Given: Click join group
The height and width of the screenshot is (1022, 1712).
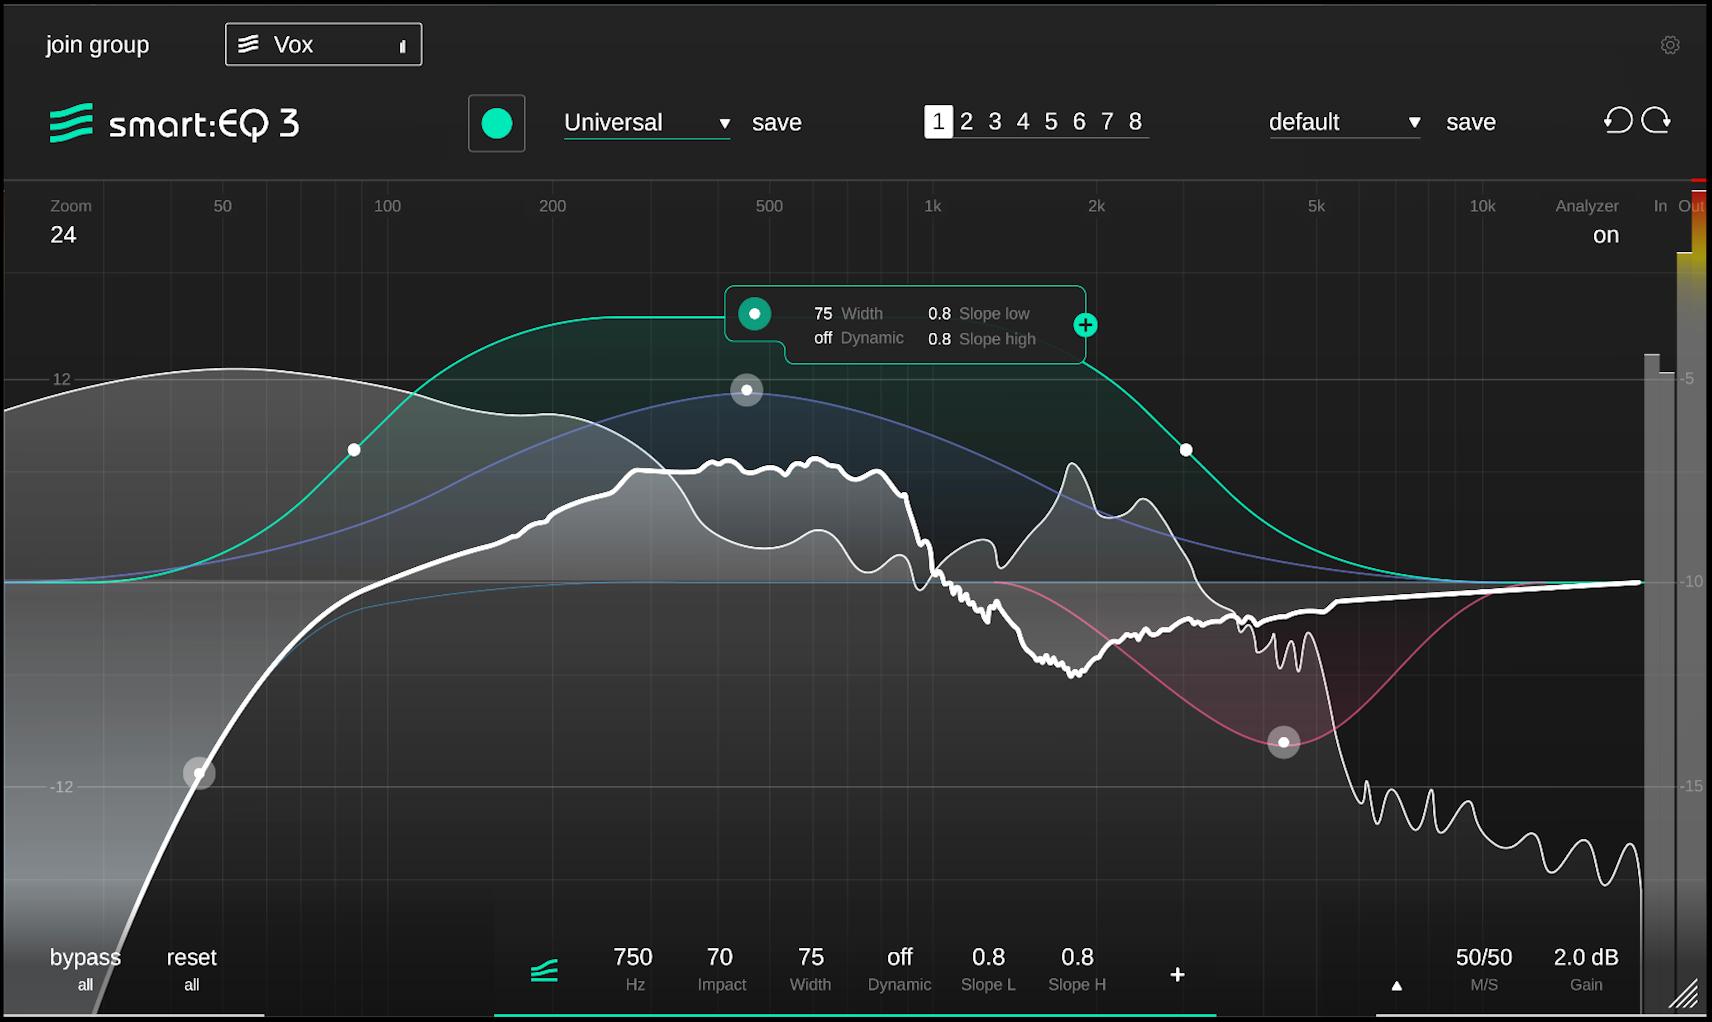Looking at the screenshot, I should (x=97, y=45).
